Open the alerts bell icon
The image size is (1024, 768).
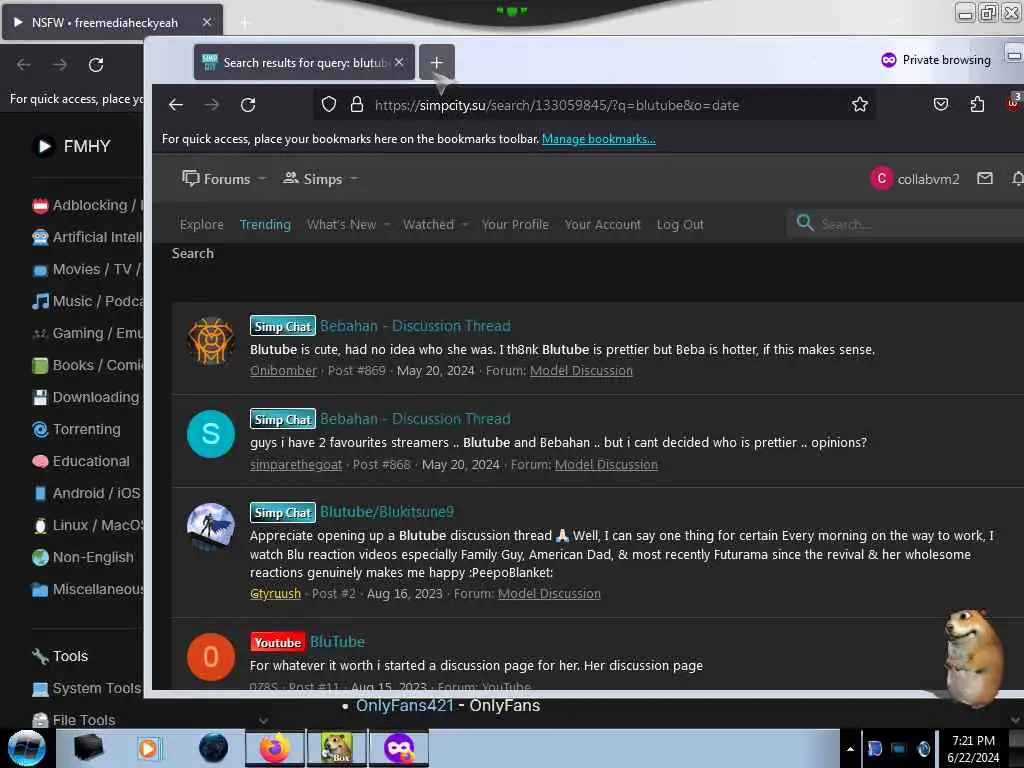[1017, 178]
